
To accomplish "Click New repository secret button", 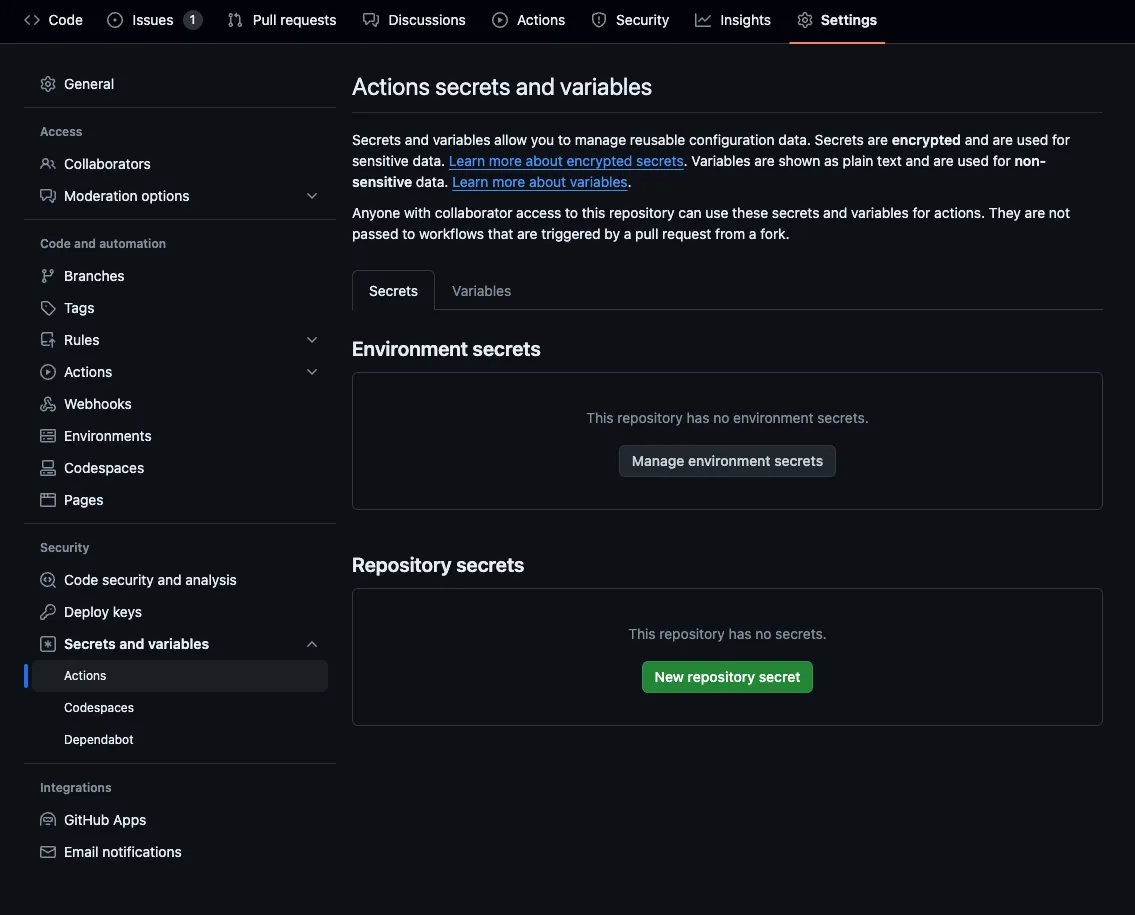I will (x=727, y=678).
